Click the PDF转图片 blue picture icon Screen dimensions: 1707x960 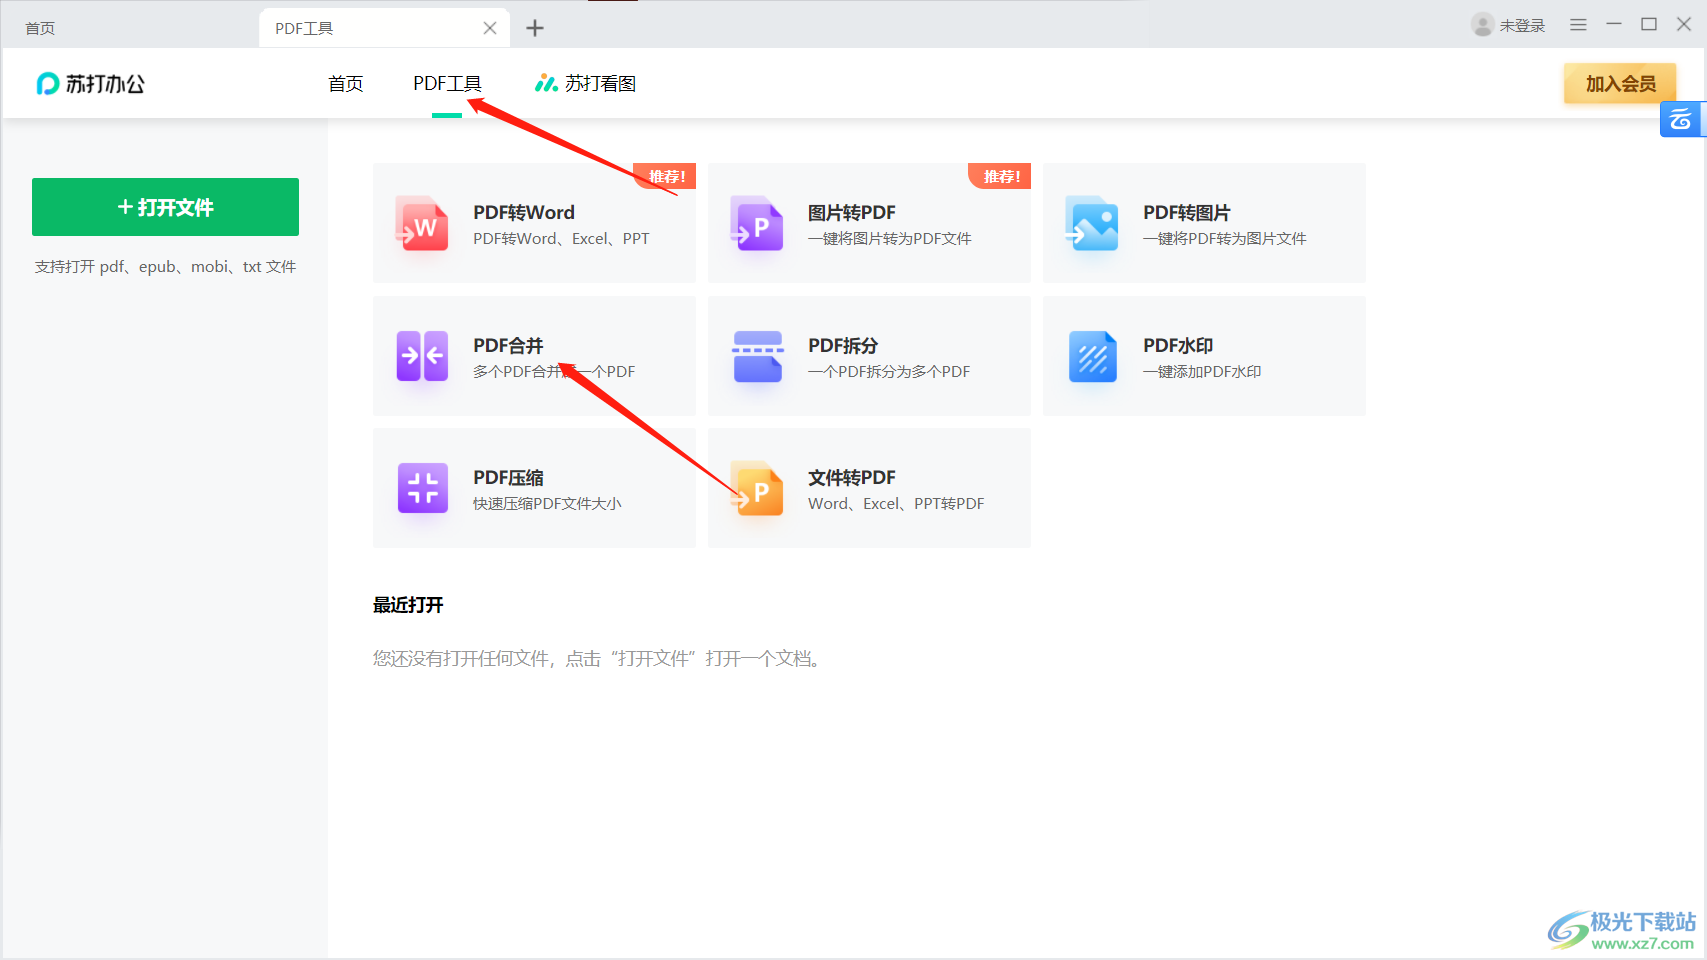(1092, 223)
